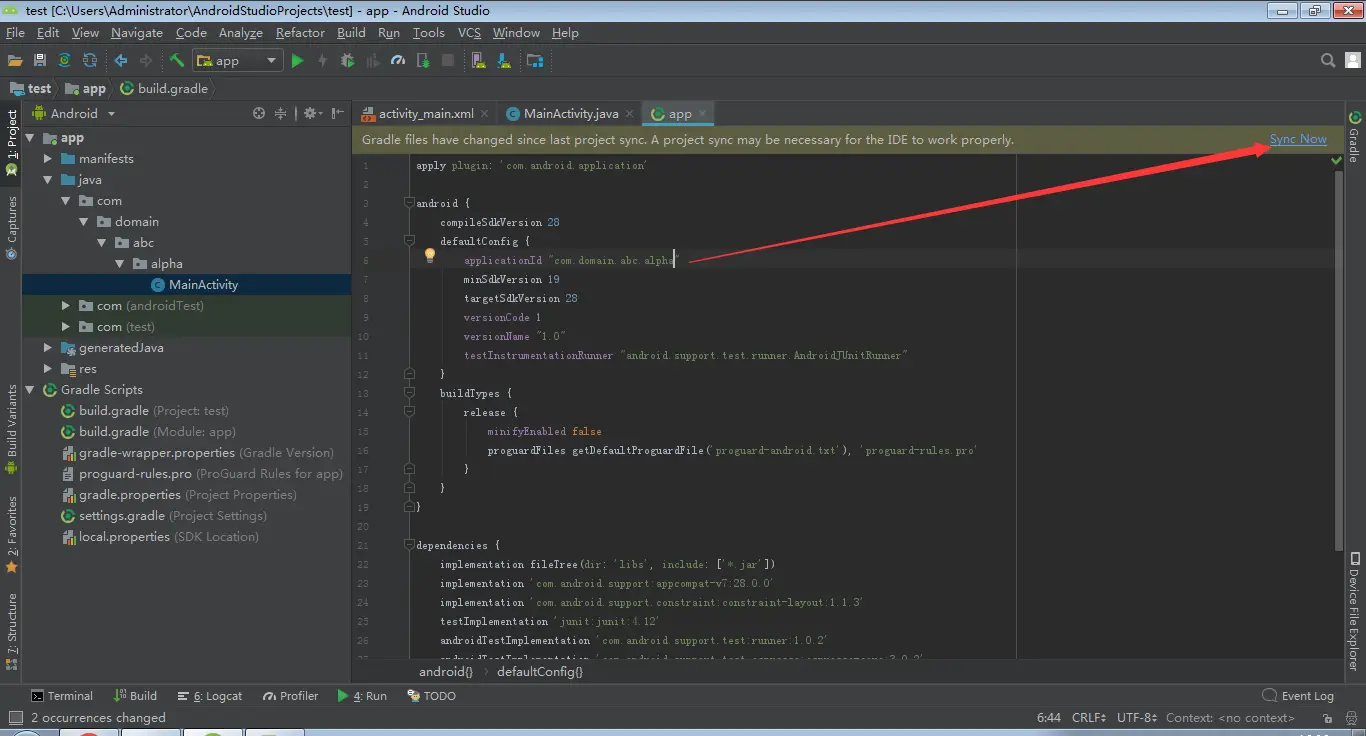Image resolution: width=1366 pixels, height=736 pixels.
Task: Open the Android view selector dropdown
Action: (75, 114)
